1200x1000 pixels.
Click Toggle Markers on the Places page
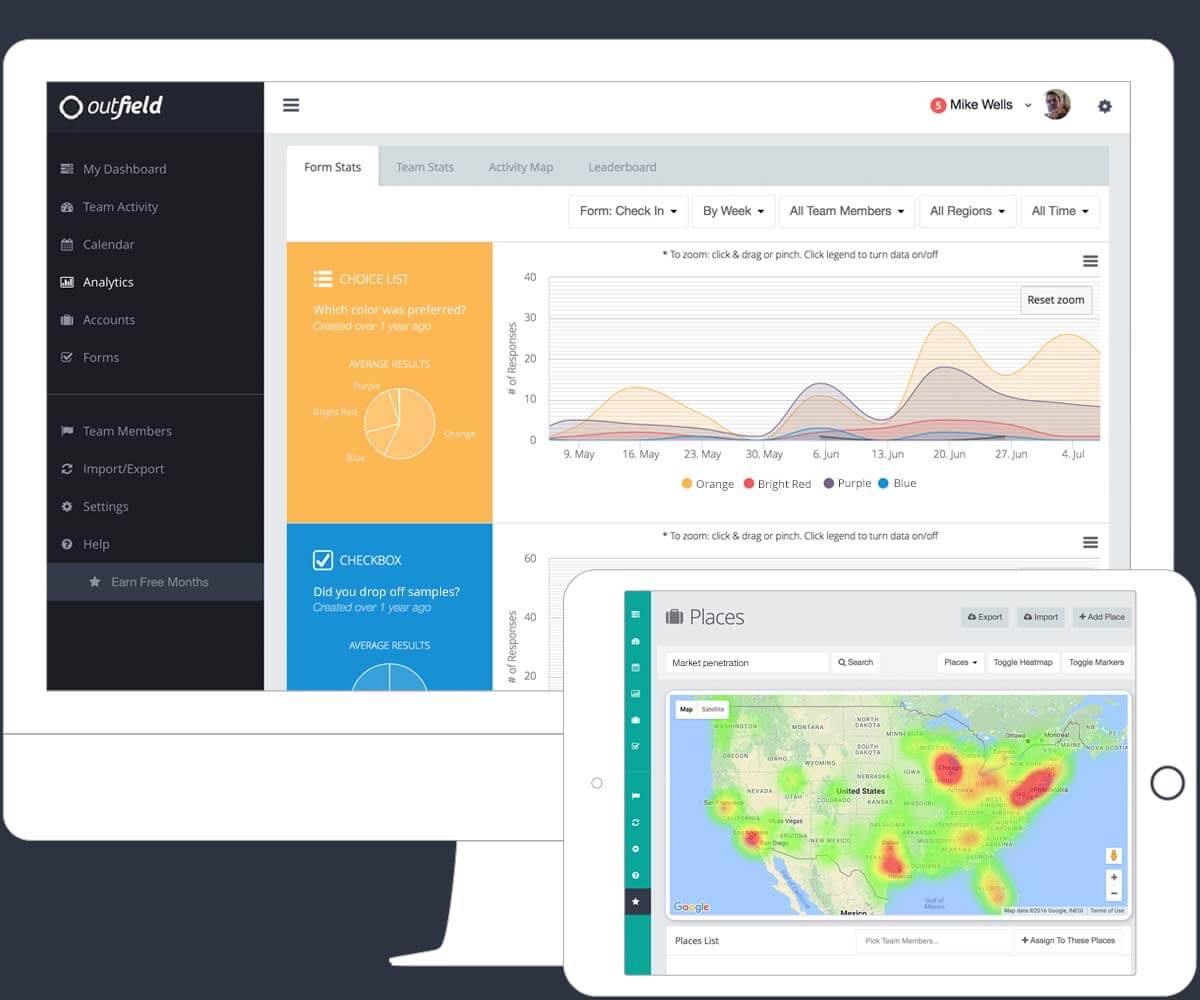(x=1096, y=662)
